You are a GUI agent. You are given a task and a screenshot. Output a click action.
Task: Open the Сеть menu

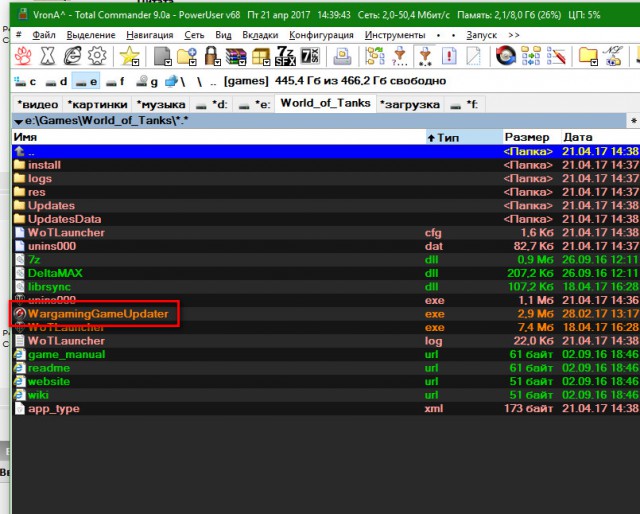[194, 35]
